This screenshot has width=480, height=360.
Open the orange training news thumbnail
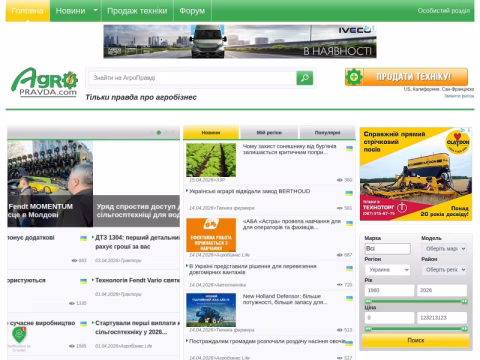[211, 235]
